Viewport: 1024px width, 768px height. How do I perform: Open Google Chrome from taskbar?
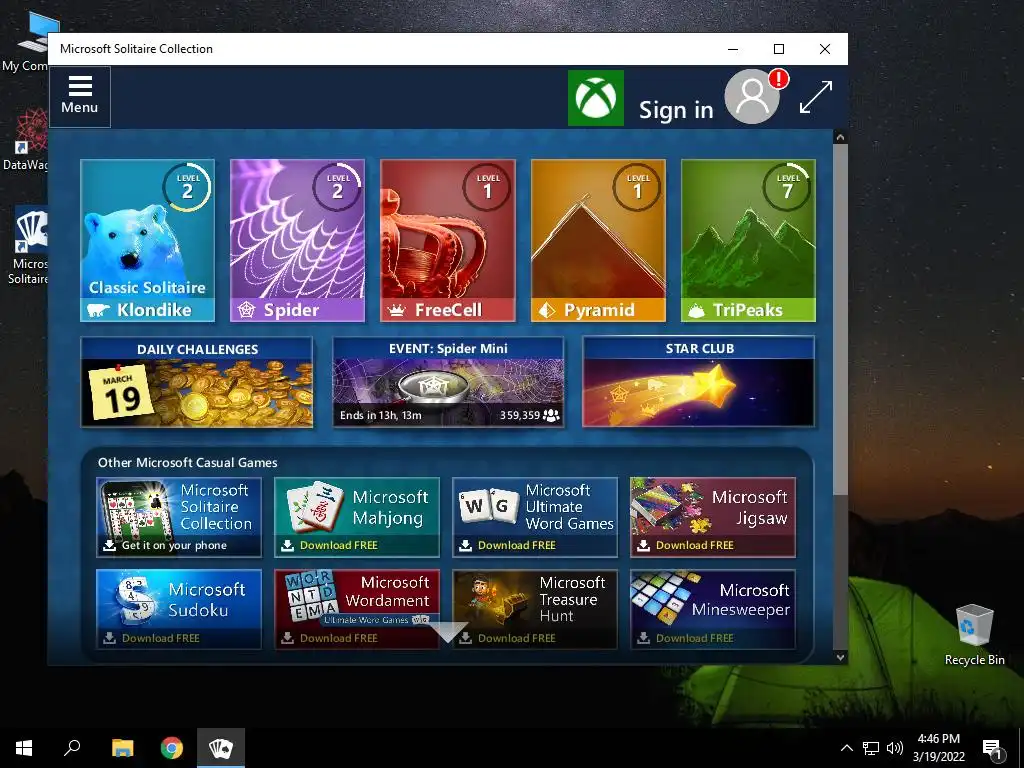click(172, 748)
